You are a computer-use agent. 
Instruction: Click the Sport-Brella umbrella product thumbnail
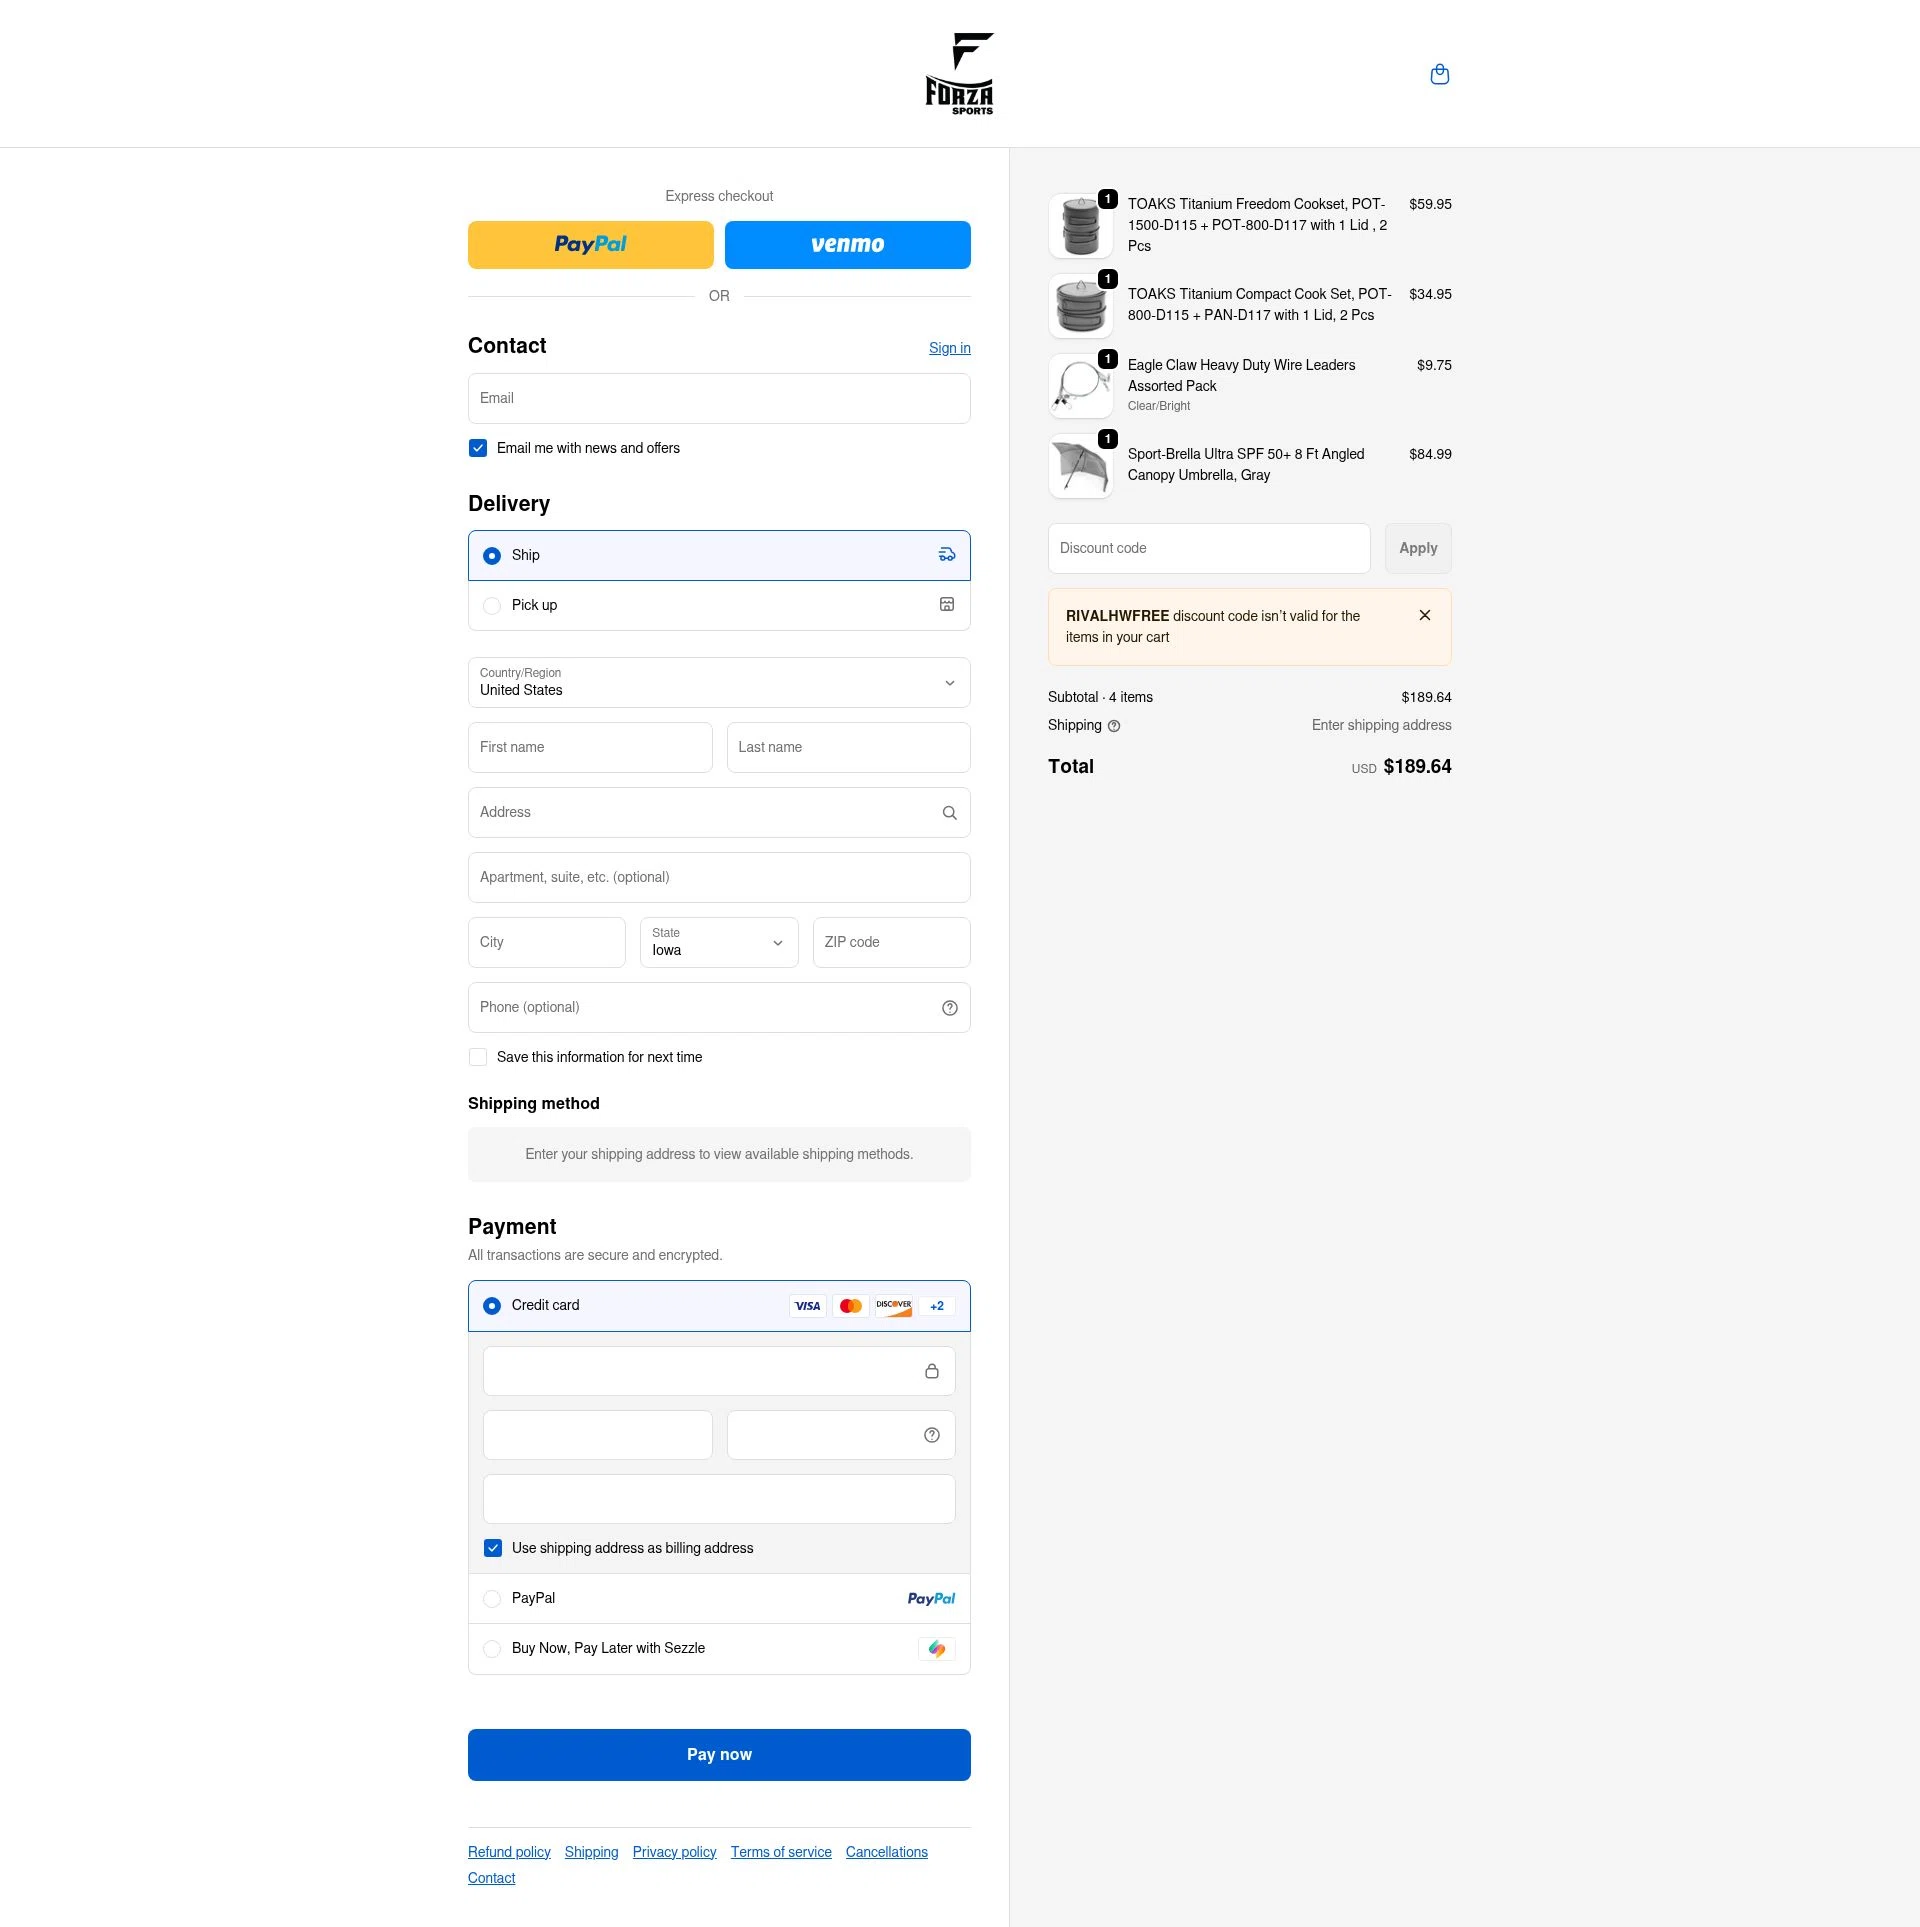click(x=1081, y=466)
